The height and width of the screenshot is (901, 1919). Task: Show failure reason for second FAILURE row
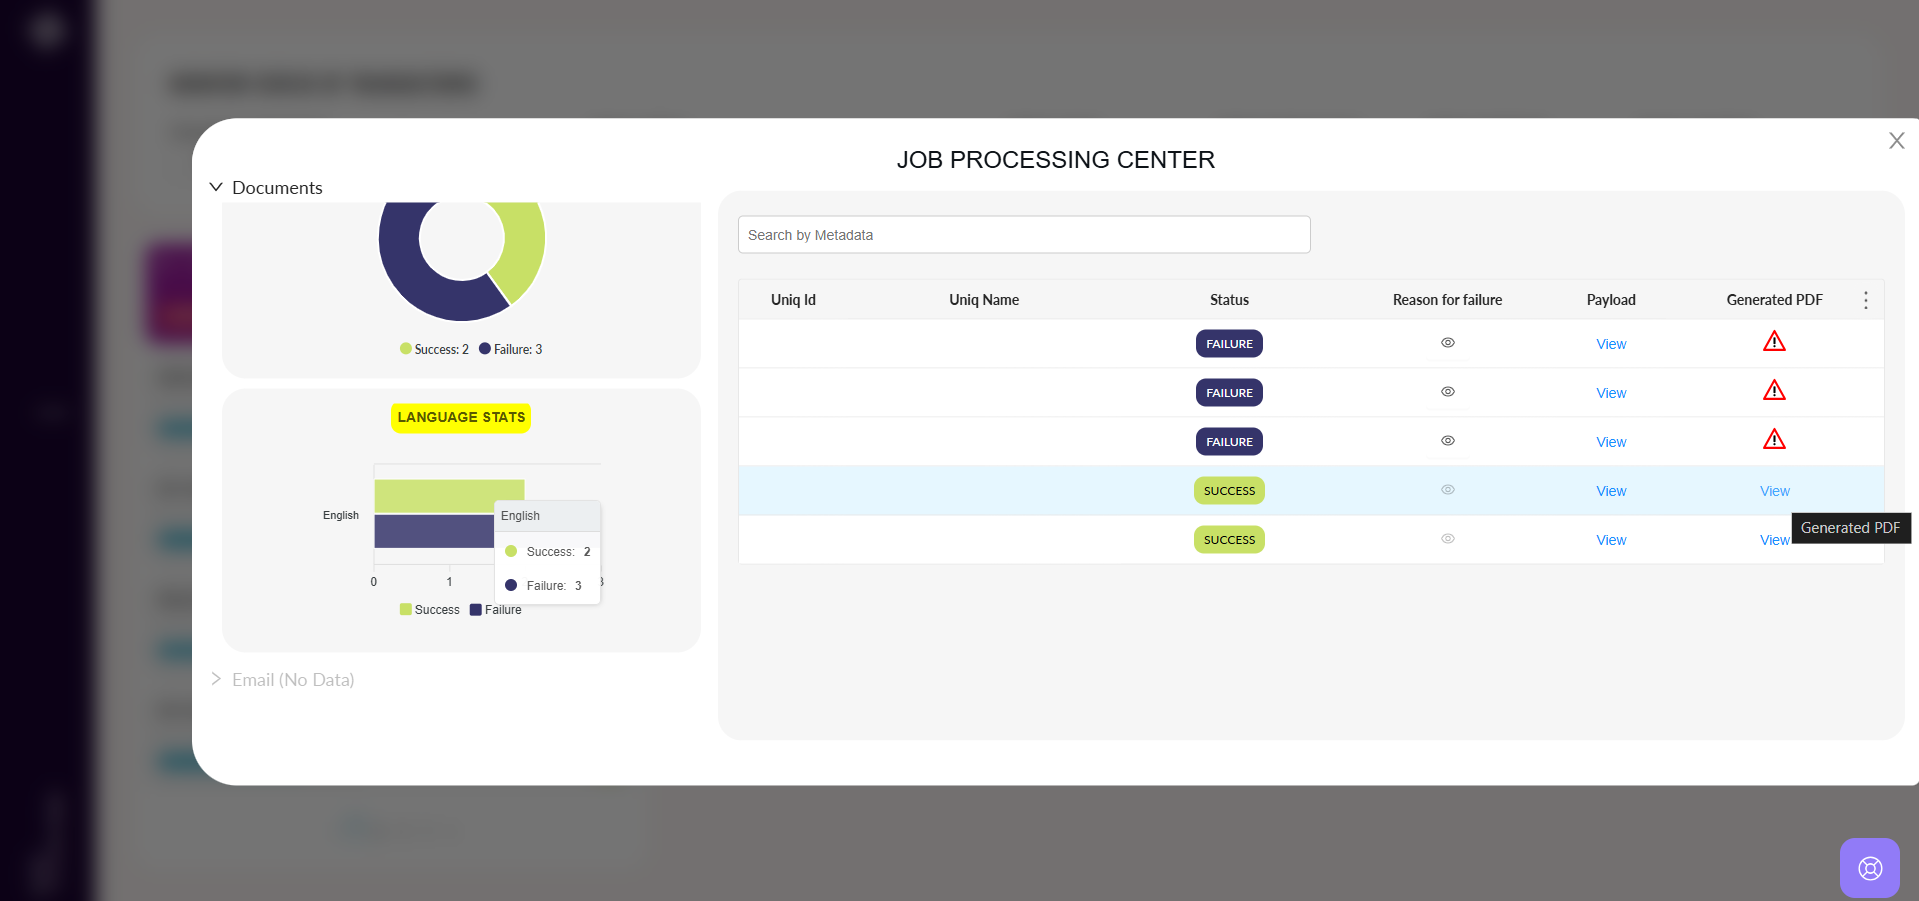click(1447, 392)
